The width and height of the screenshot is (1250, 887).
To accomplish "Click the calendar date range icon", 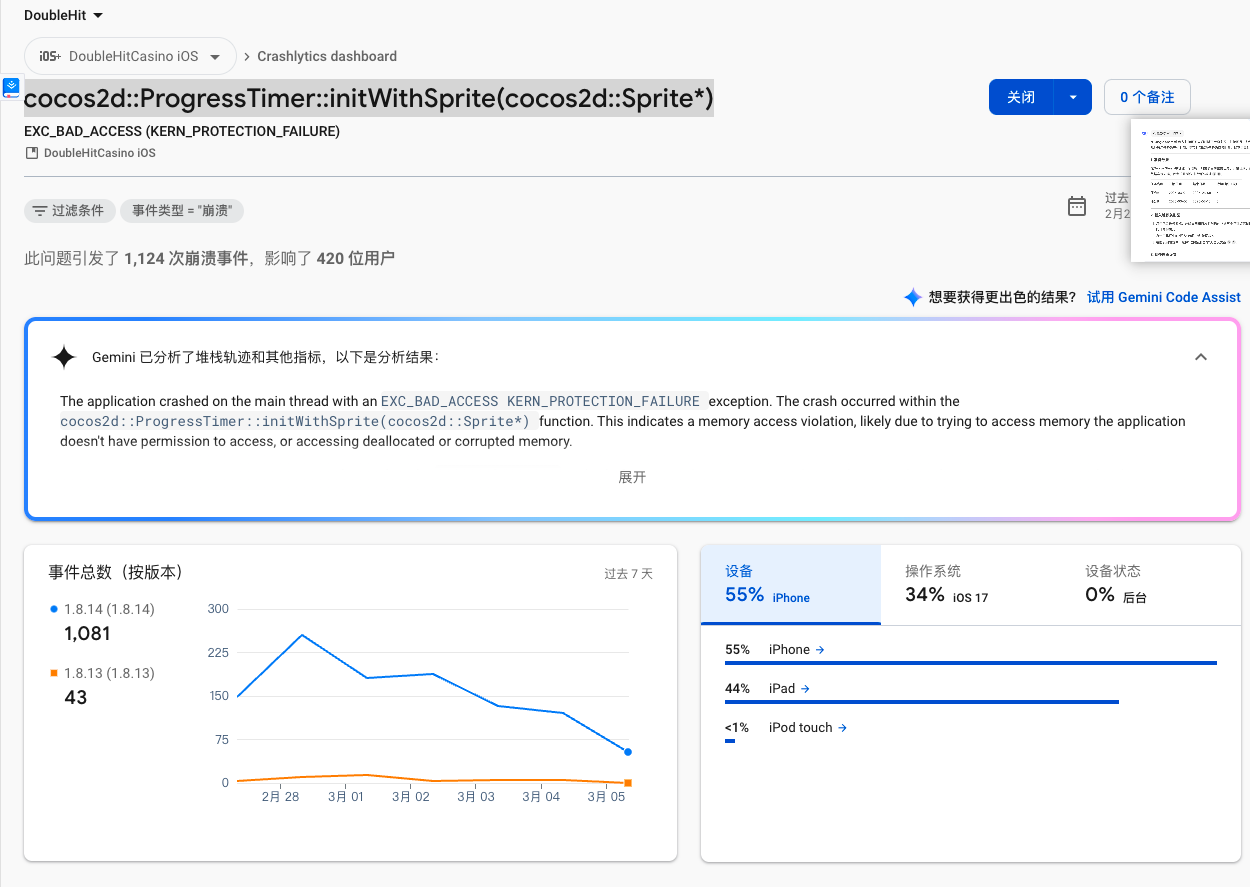I will pos(1077,206).
